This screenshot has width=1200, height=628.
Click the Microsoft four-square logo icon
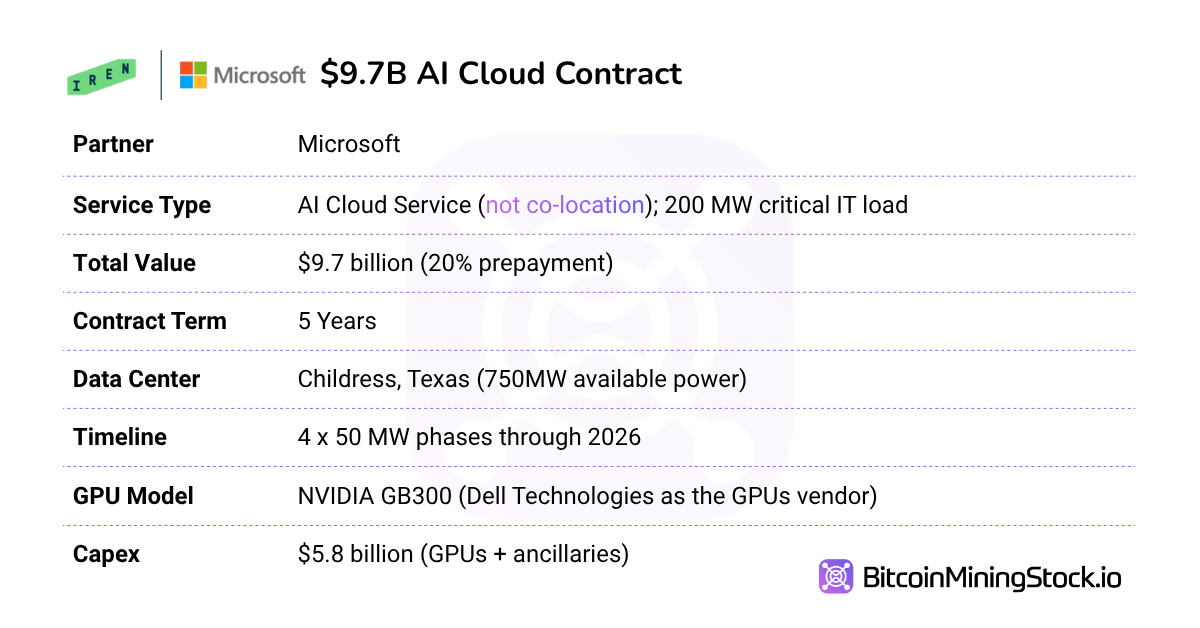tap(193, 75)
